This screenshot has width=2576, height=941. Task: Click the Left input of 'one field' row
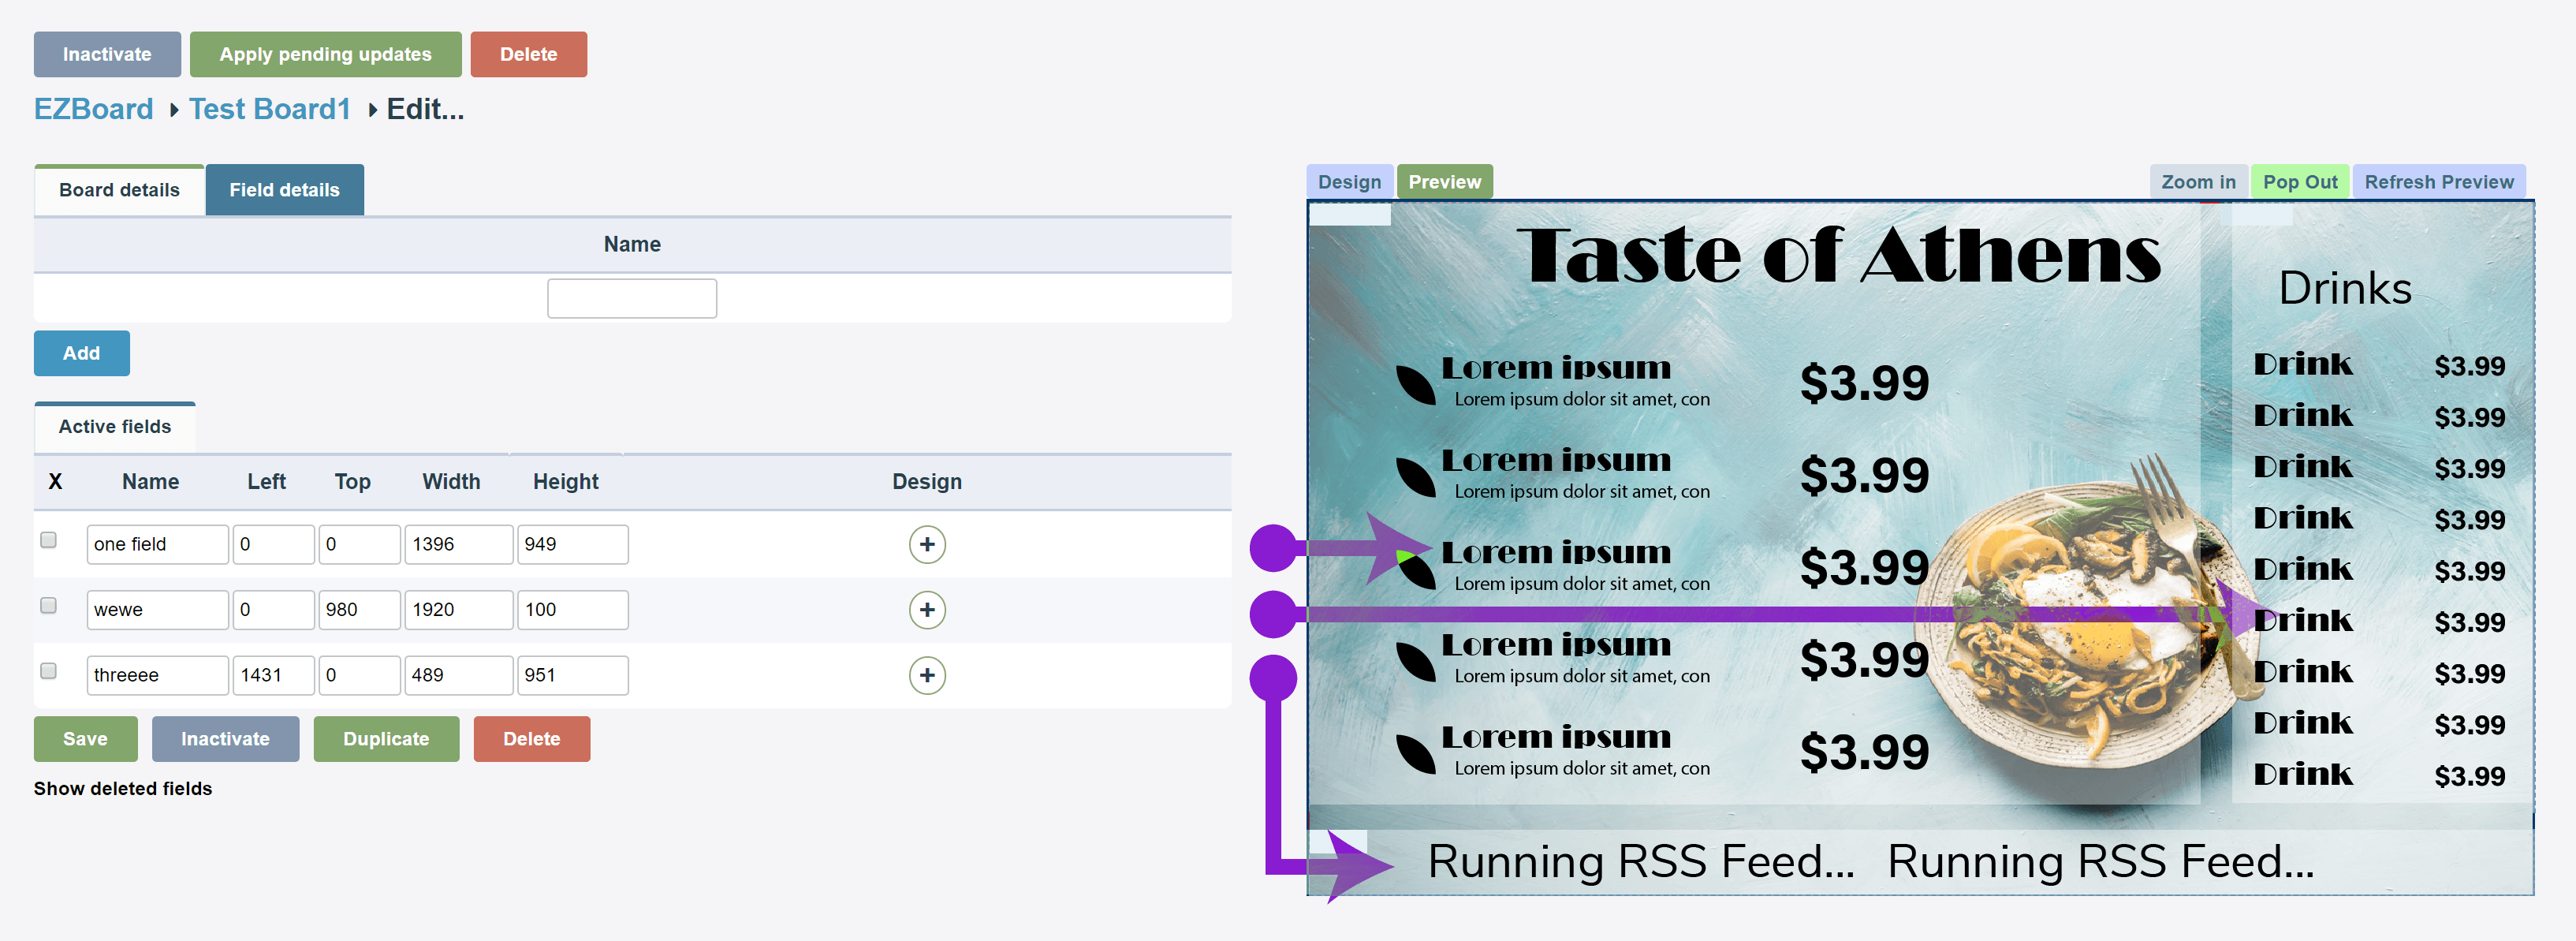pos(273,544)
